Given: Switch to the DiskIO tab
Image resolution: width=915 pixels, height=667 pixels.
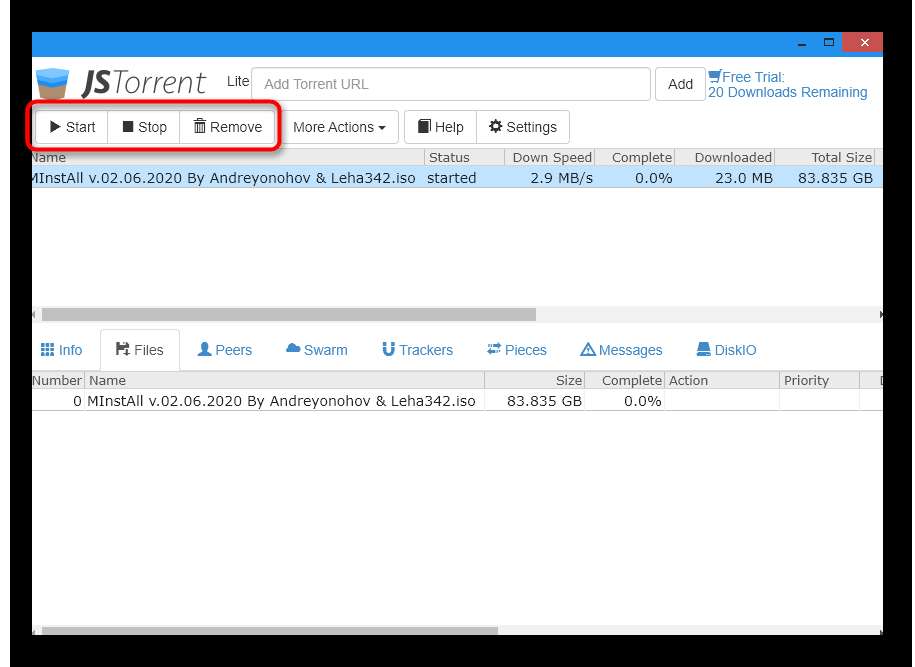Looking at the screenshot, I should point(727,350).
